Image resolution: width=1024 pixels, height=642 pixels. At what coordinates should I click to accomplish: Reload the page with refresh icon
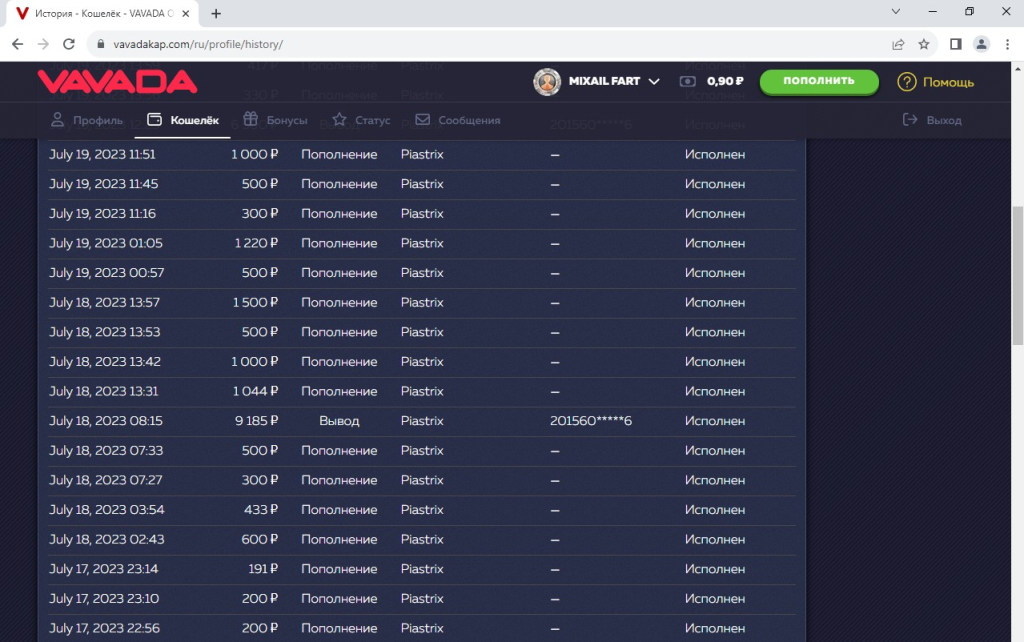click(69, 44)
